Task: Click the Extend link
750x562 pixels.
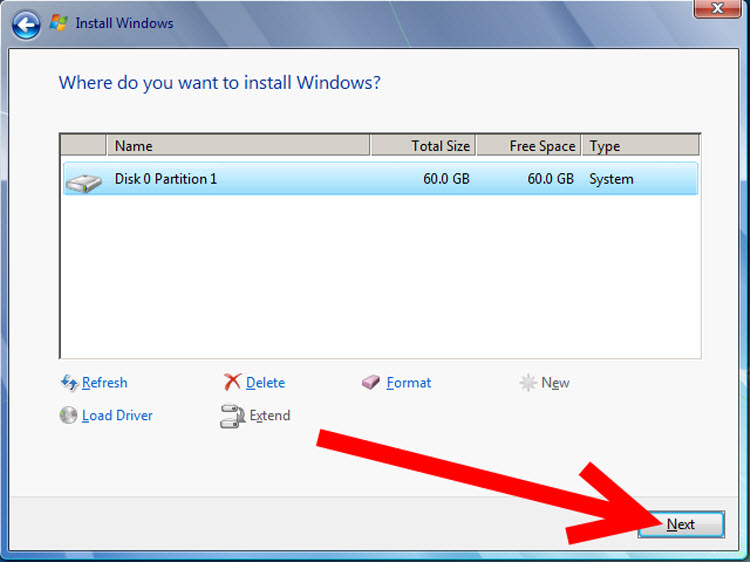Action: [x=270, y=415]
